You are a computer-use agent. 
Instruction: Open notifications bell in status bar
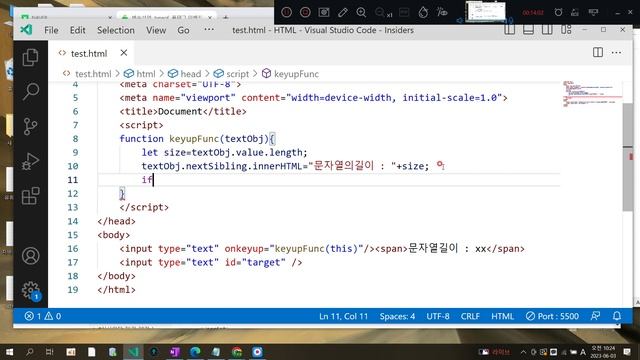coord(617,316)
